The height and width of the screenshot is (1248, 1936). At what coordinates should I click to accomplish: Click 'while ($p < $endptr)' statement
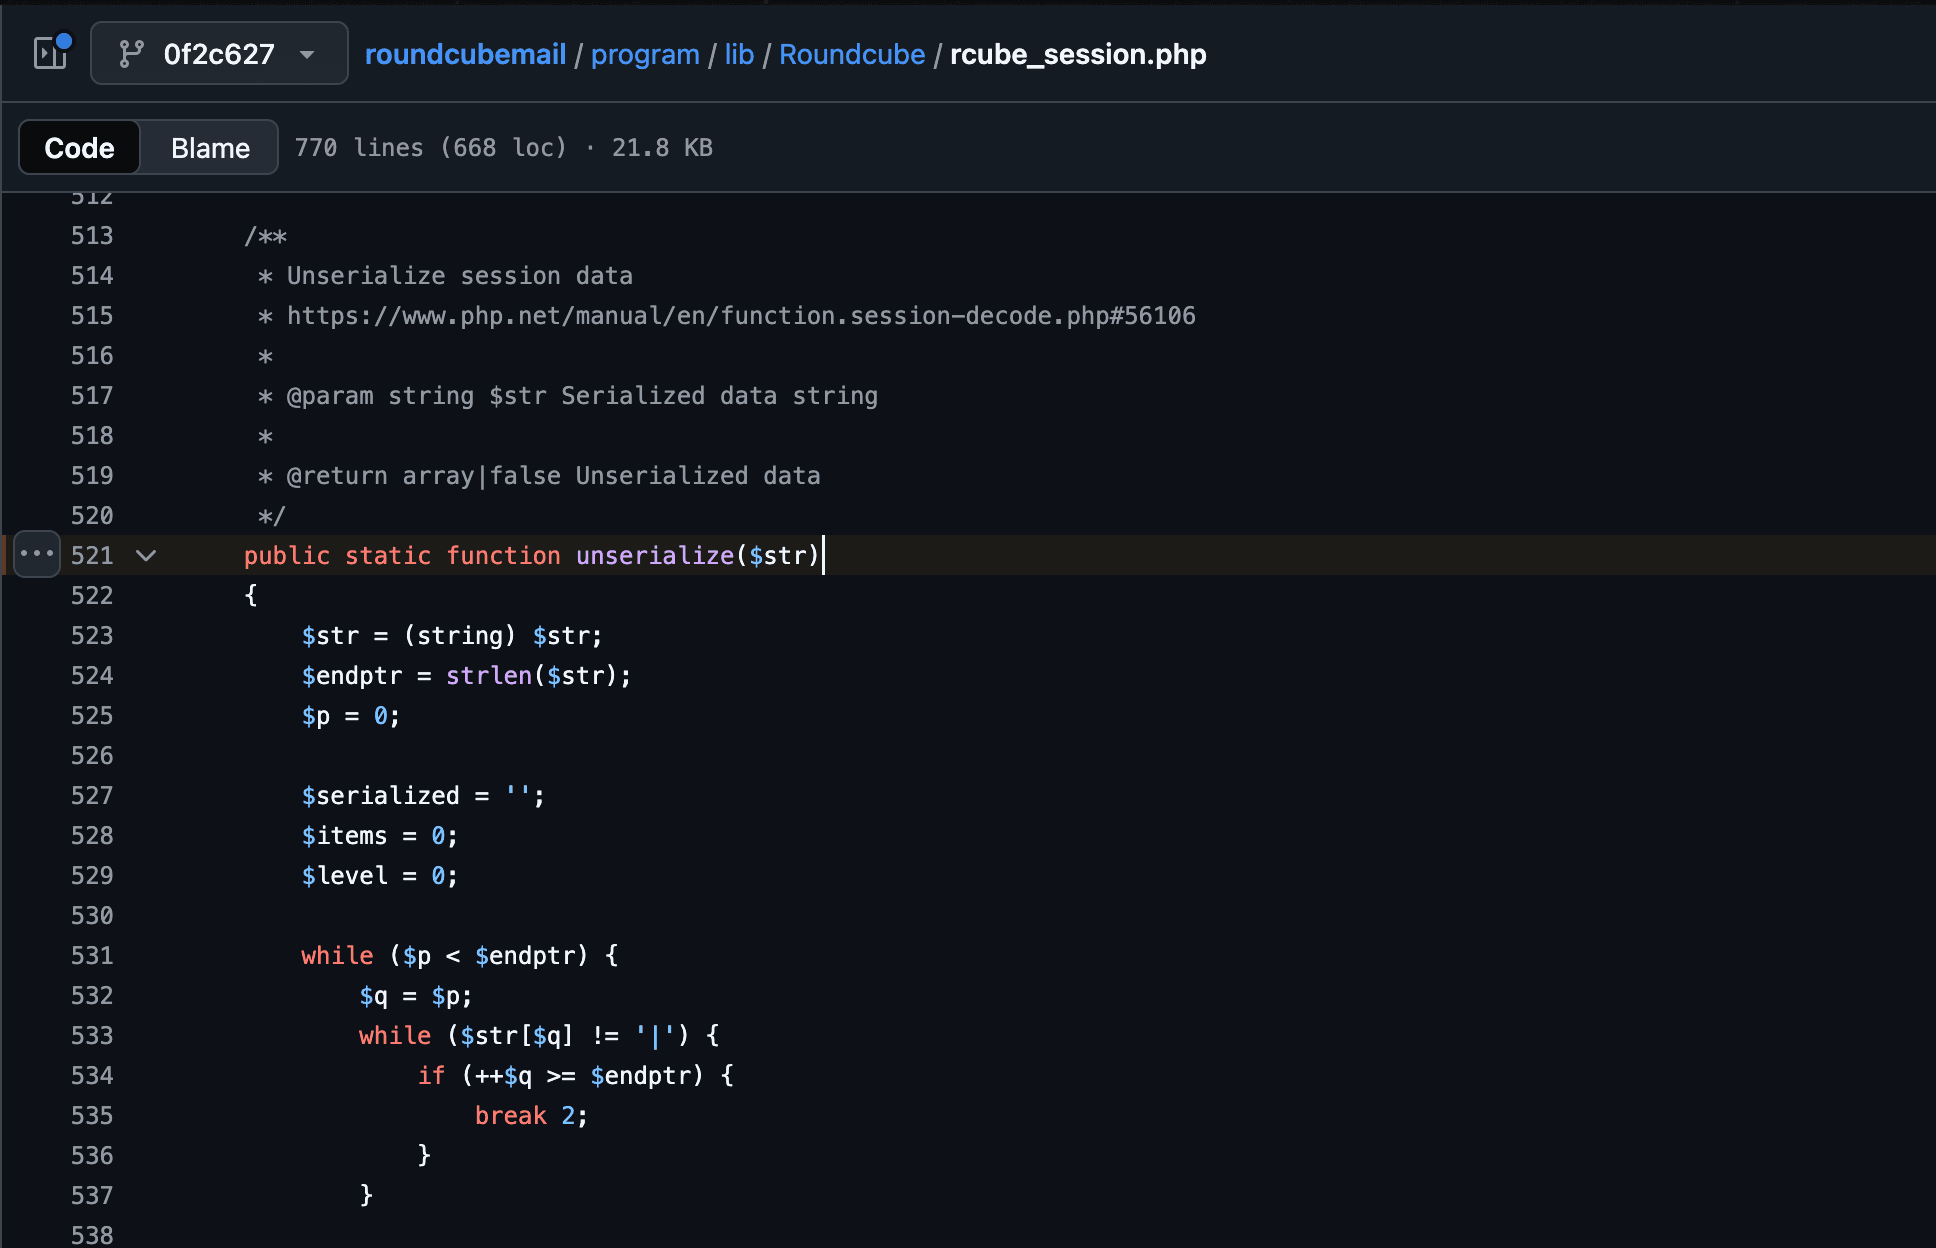[445, 955]
